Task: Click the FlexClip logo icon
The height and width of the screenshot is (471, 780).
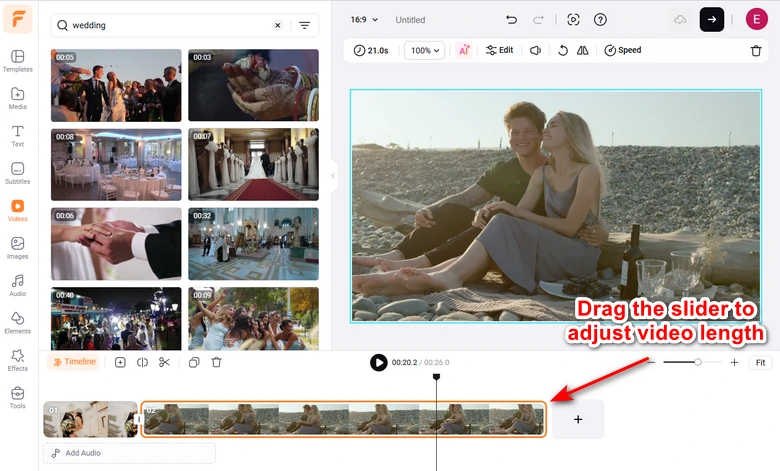Action: coord(18,19)
